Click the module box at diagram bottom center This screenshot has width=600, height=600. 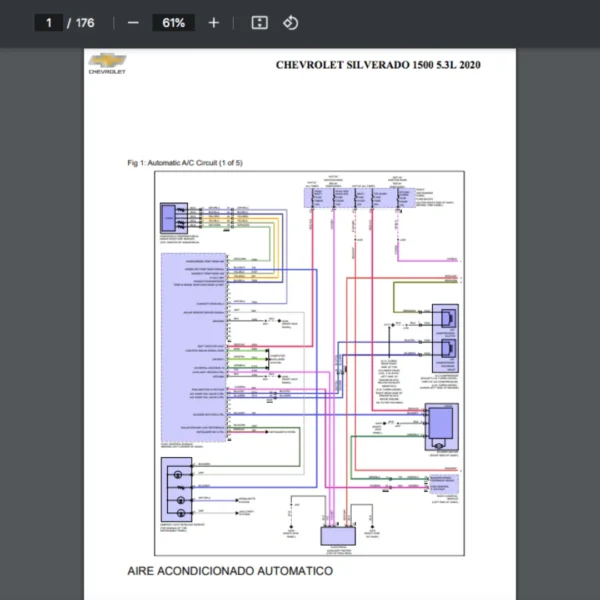[340, 536]
